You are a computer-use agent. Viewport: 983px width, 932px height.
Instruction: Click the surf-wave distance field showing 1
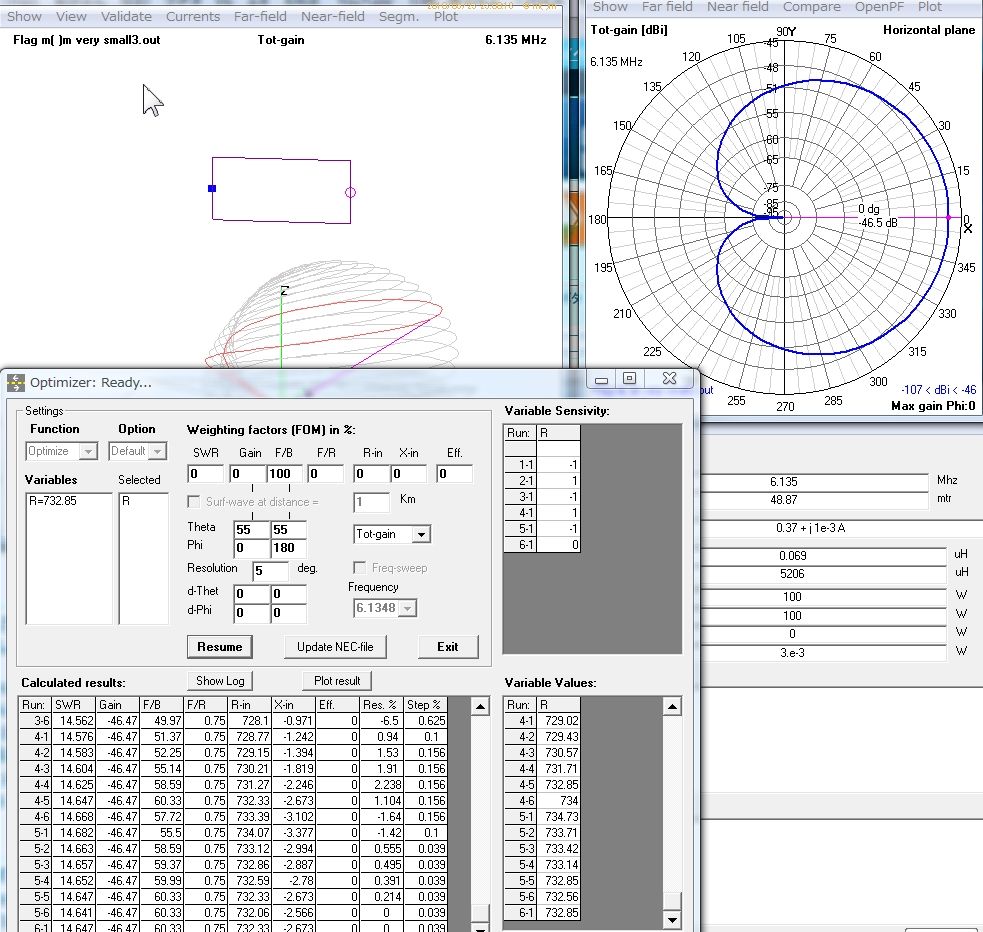click(372, 501)
